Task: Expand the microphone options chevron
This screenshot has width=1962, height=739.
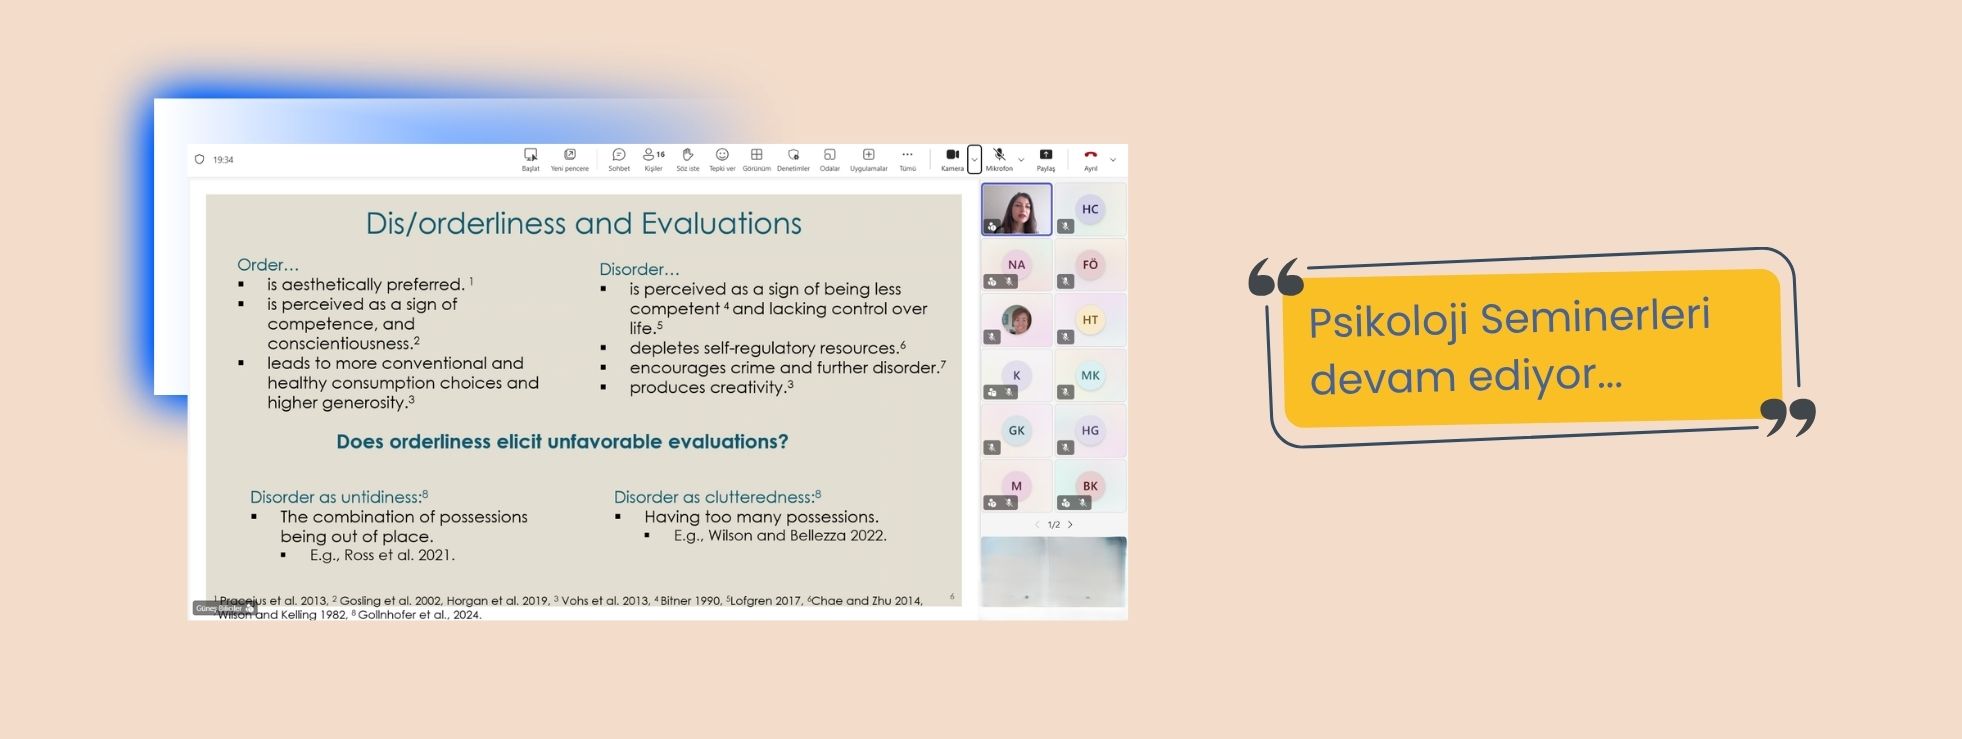Action: (x=1021, y=160)
